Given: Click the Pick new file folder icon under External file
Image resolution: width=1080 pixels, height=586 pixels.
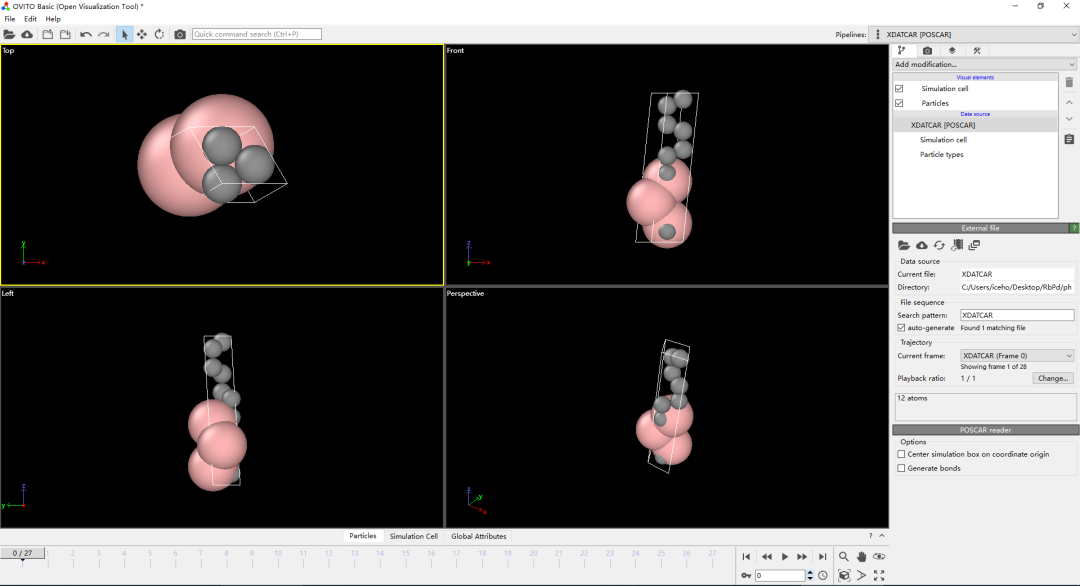Looking at the screenshot, I should (904, 245).
